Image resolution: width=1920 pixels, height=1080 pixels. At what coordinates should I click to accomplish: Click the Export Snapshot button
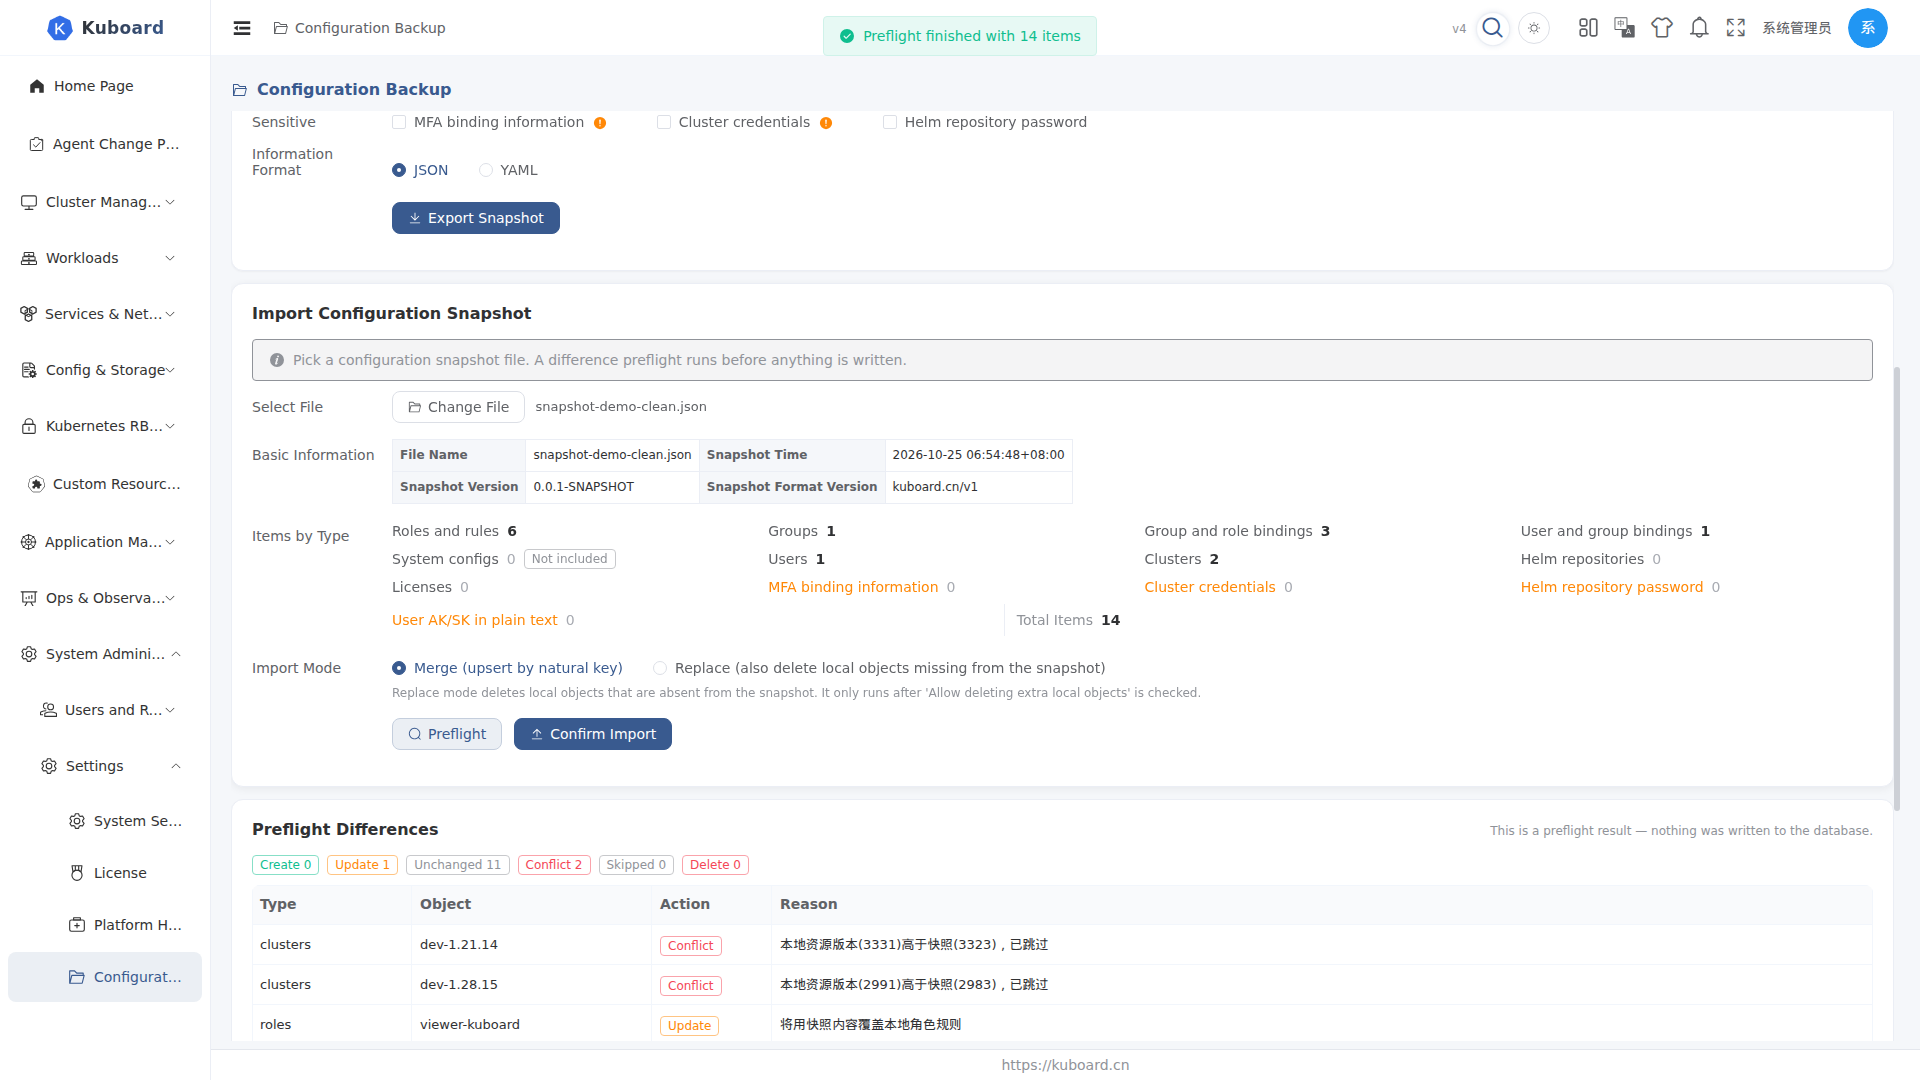476,218
